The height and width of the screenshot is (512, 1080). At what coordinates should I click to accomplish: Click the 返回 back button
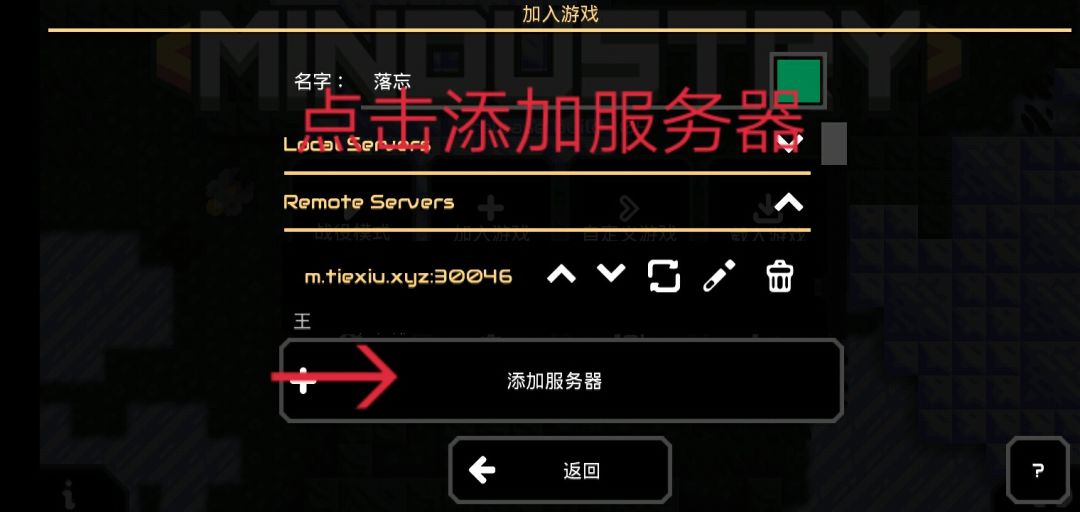[560, 471]
